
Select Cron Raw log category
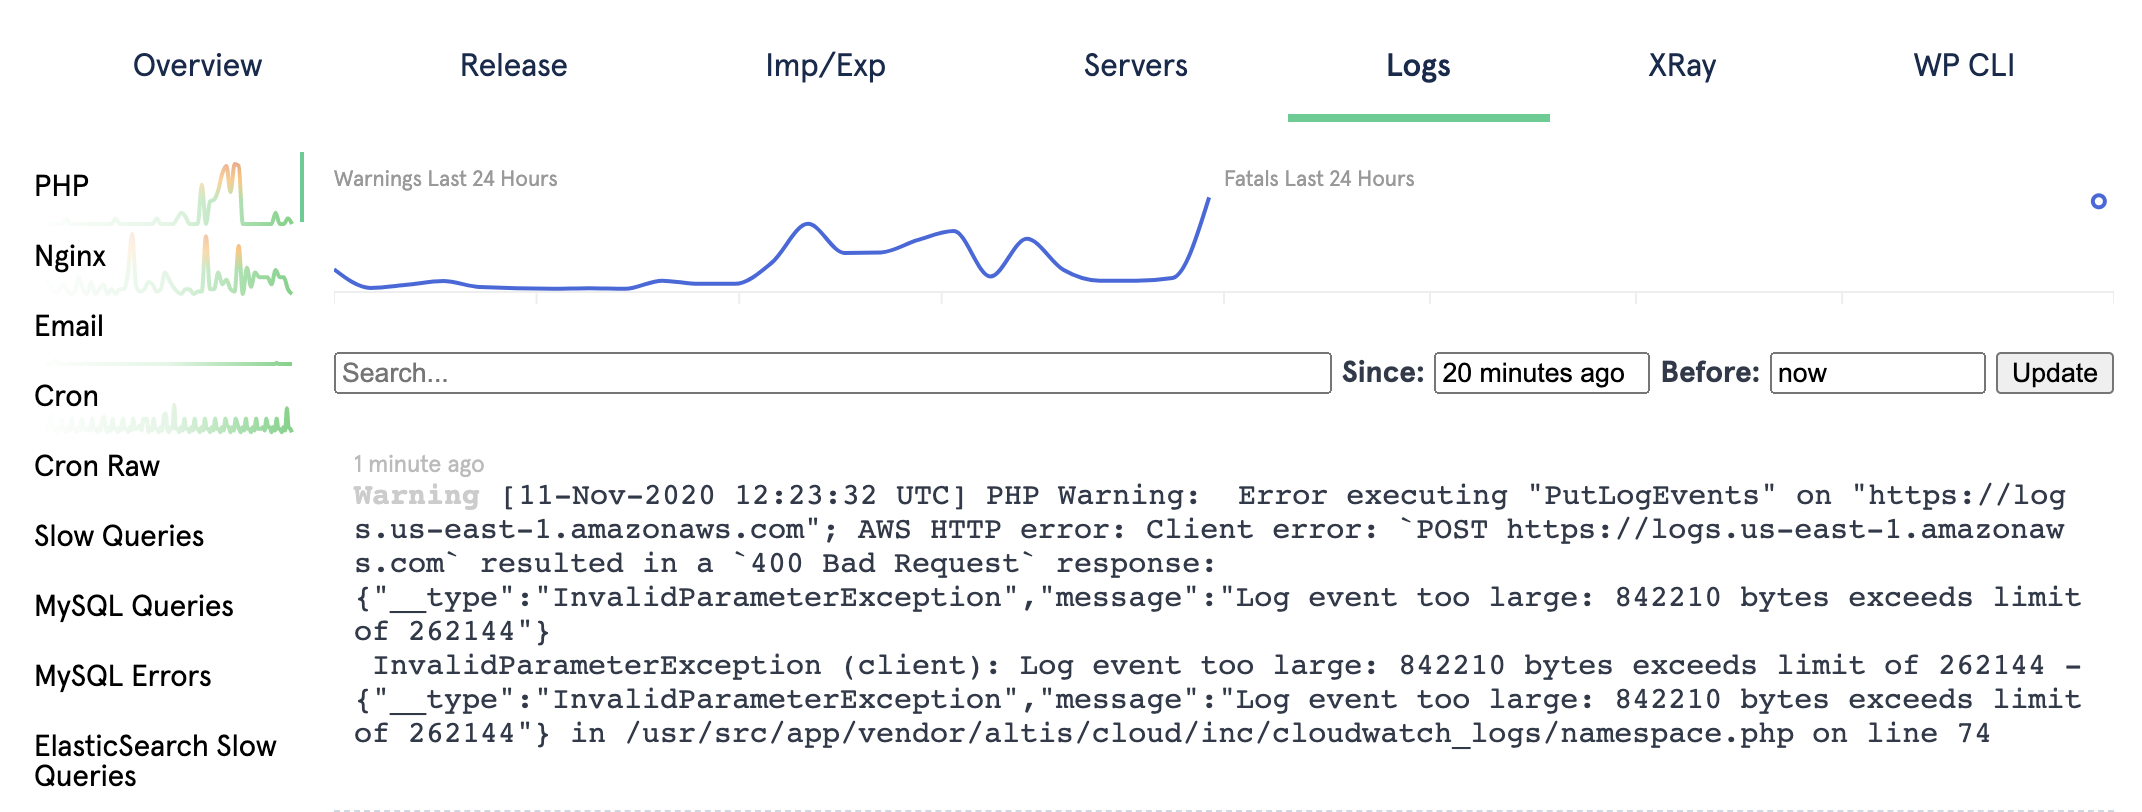96,466
